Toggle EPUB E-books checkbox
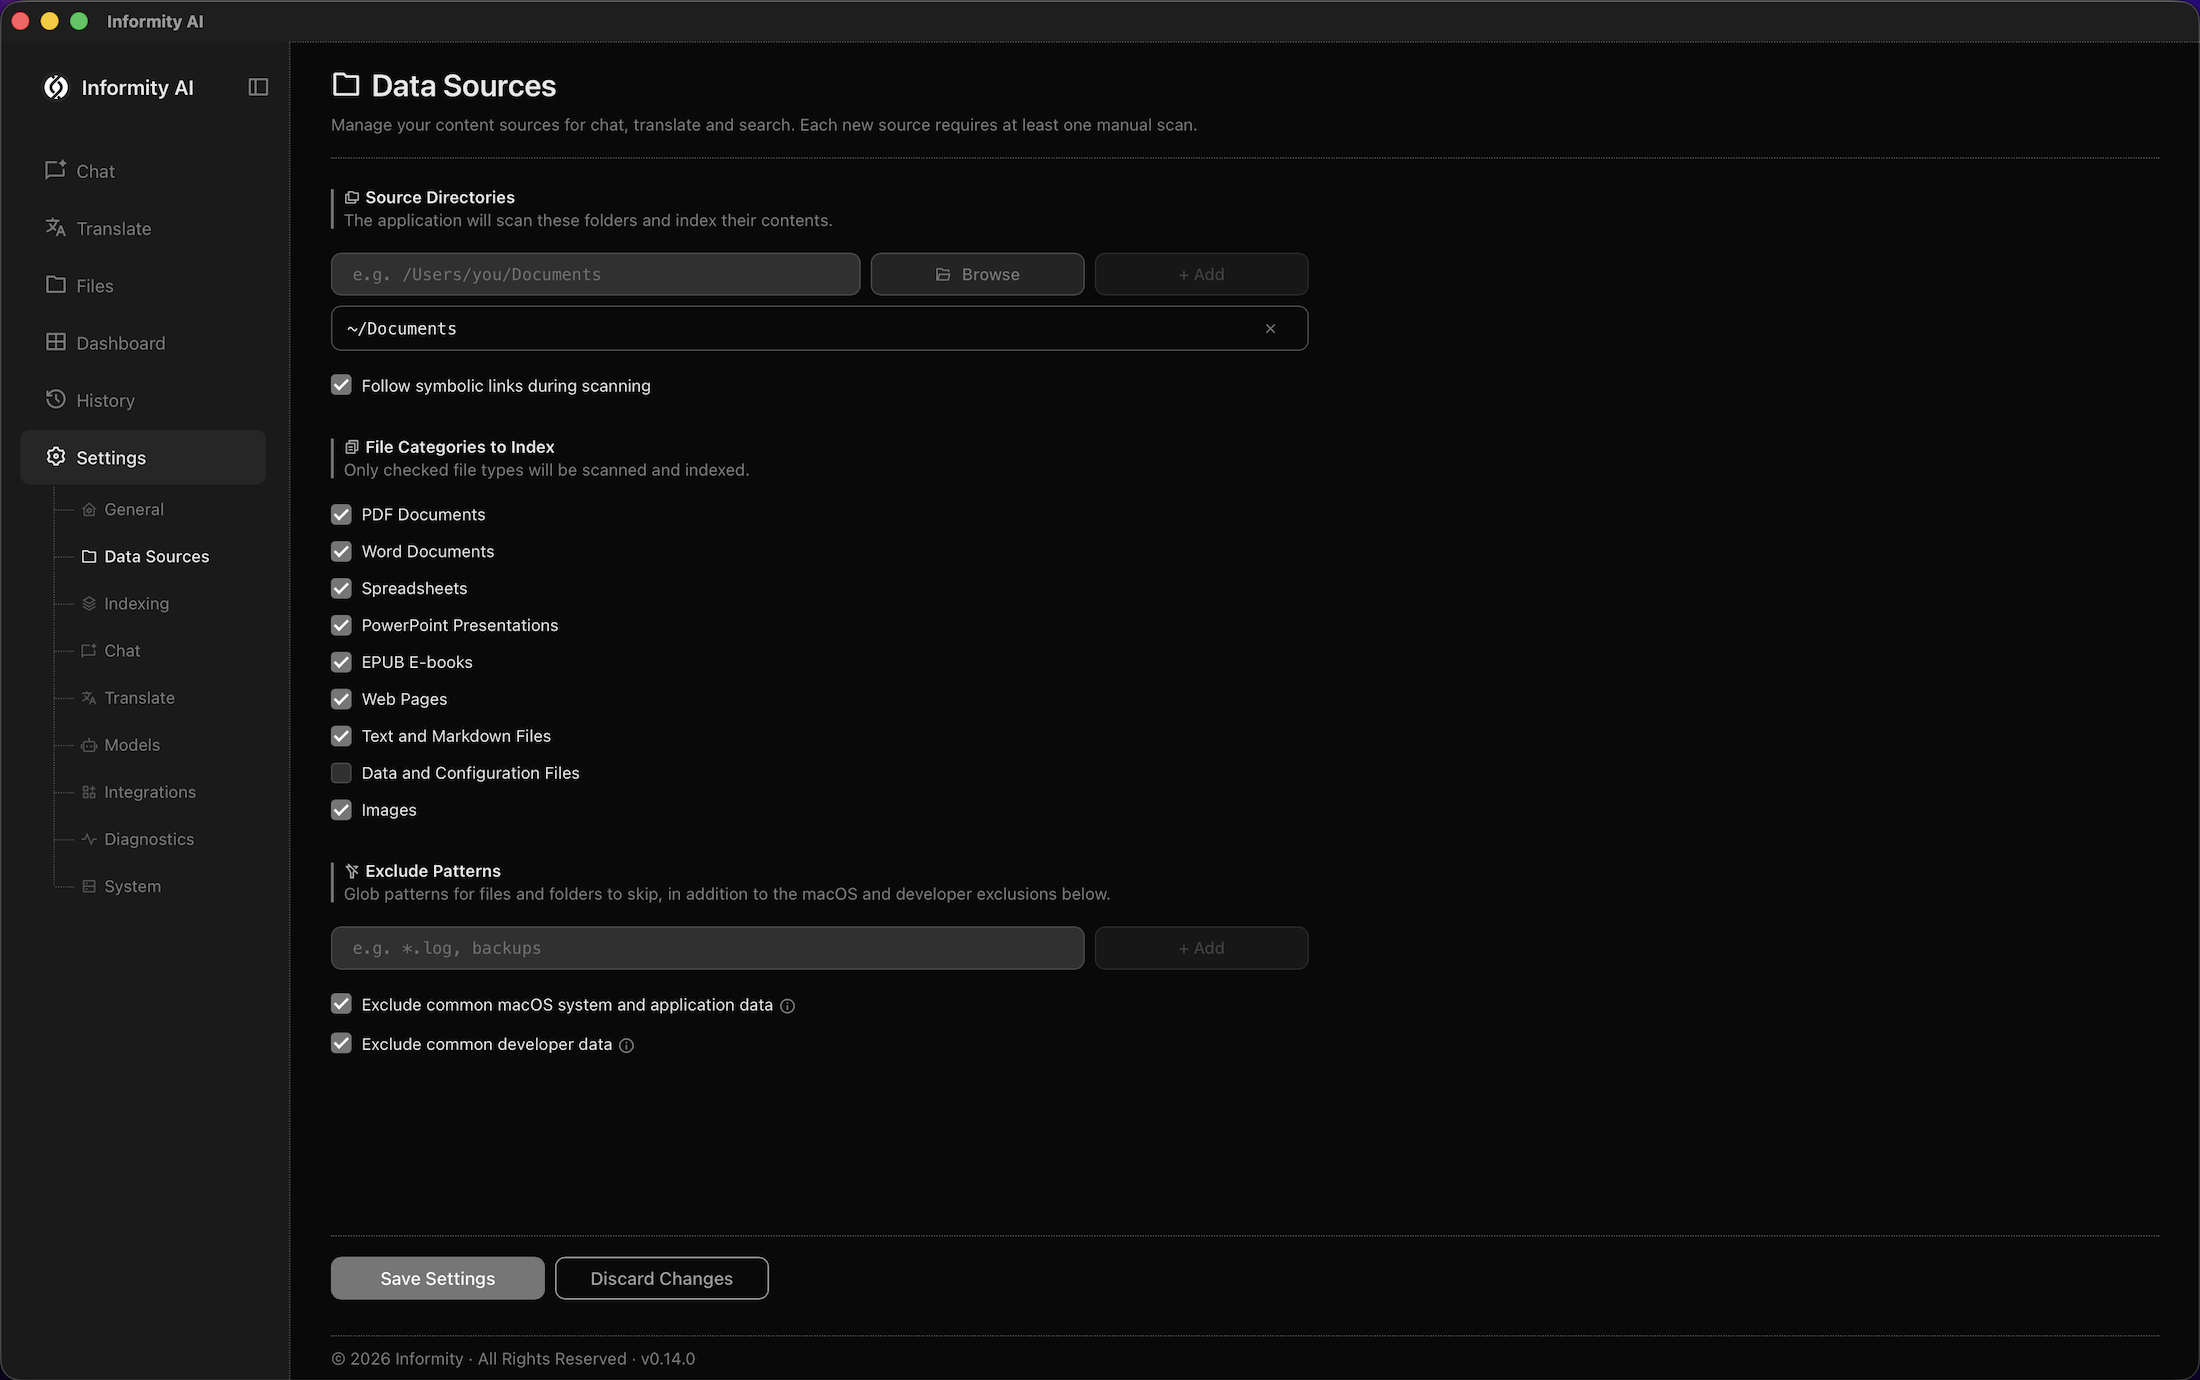 pyautogui.click(x=341, y=662)
